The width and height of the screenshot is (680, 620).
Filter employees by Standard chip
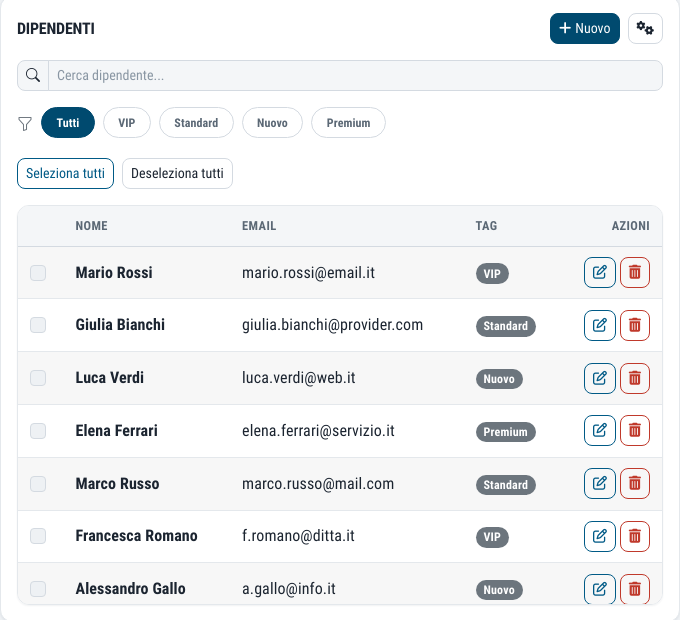click(196, 123)
